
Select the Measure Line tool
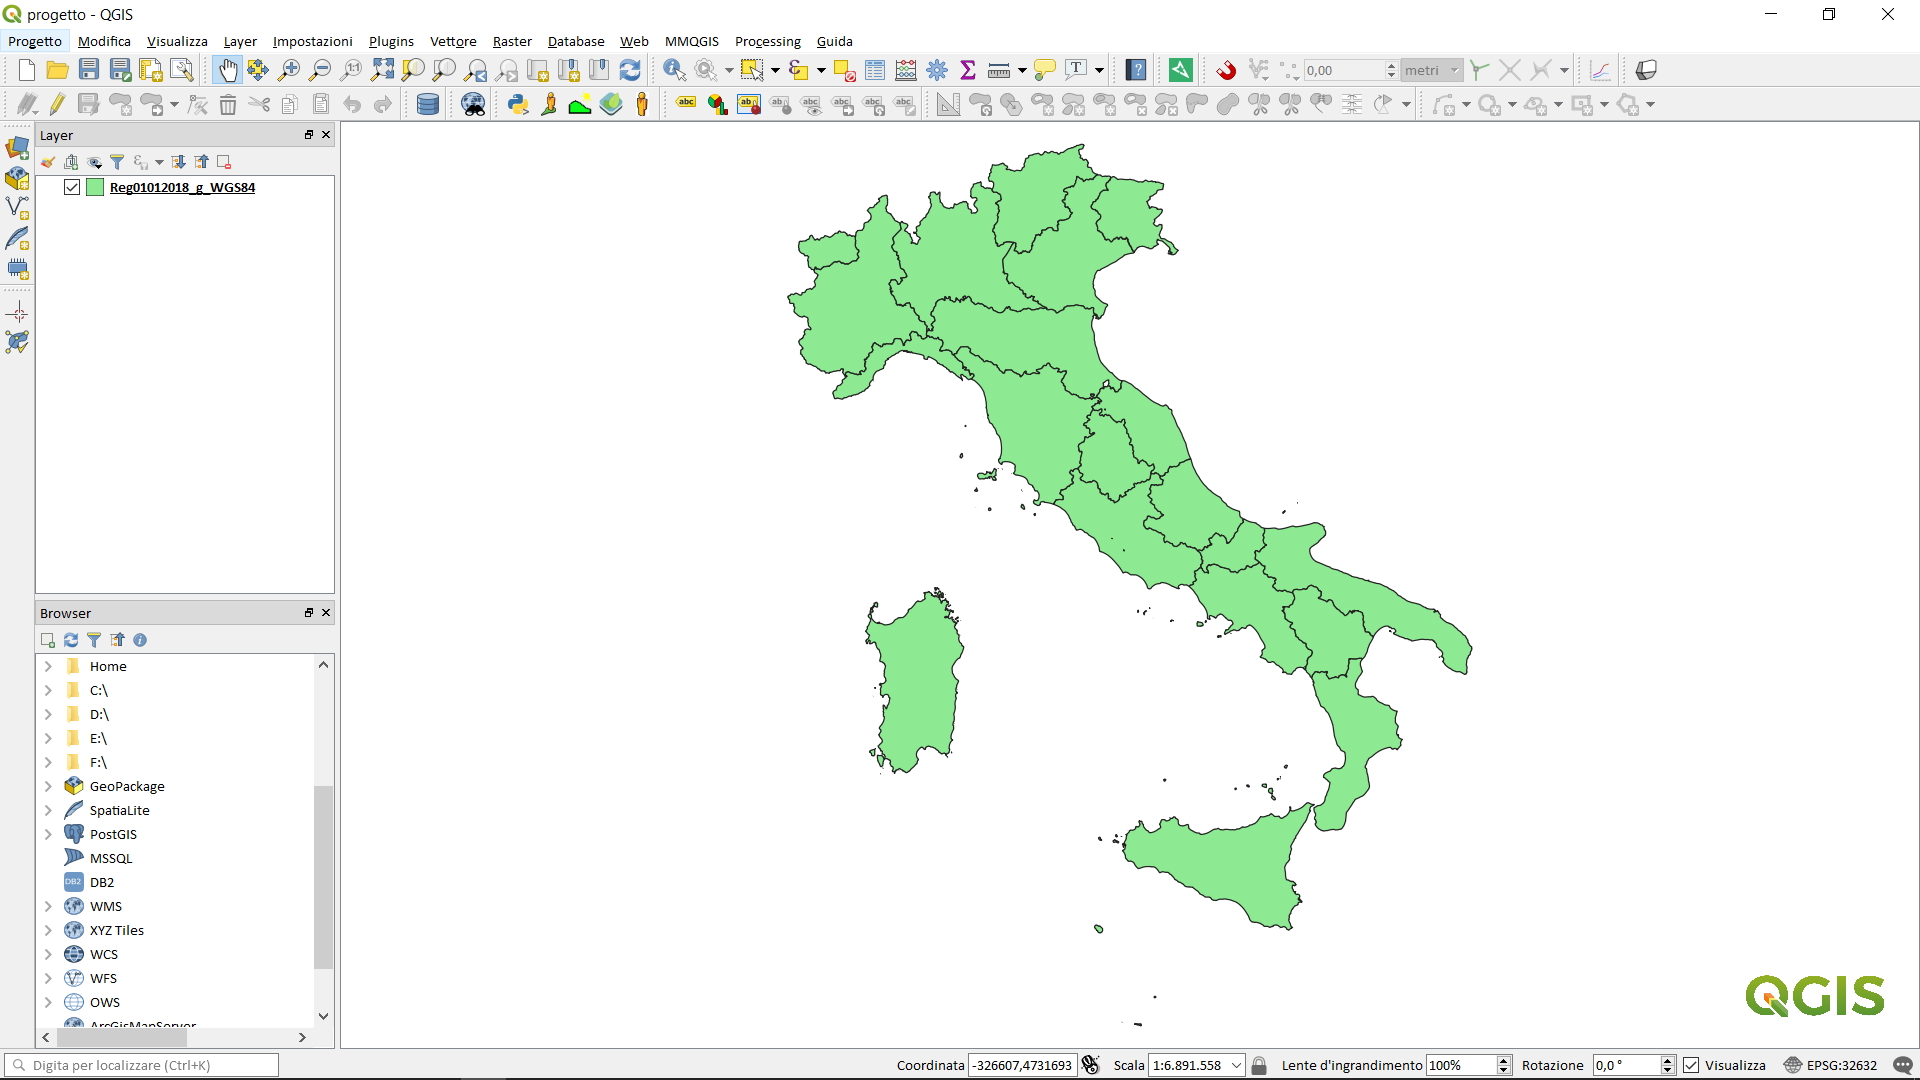pyautogui.click(x=1000, y=70)
